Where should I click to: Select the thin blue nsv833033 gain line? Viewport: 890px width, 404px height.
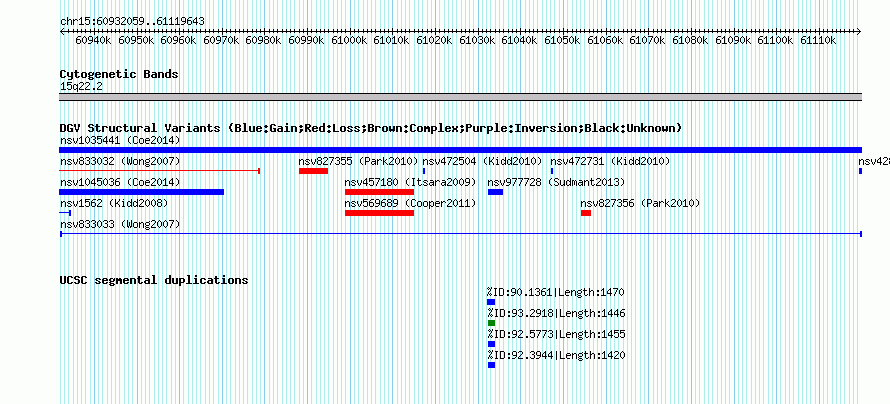461,233
